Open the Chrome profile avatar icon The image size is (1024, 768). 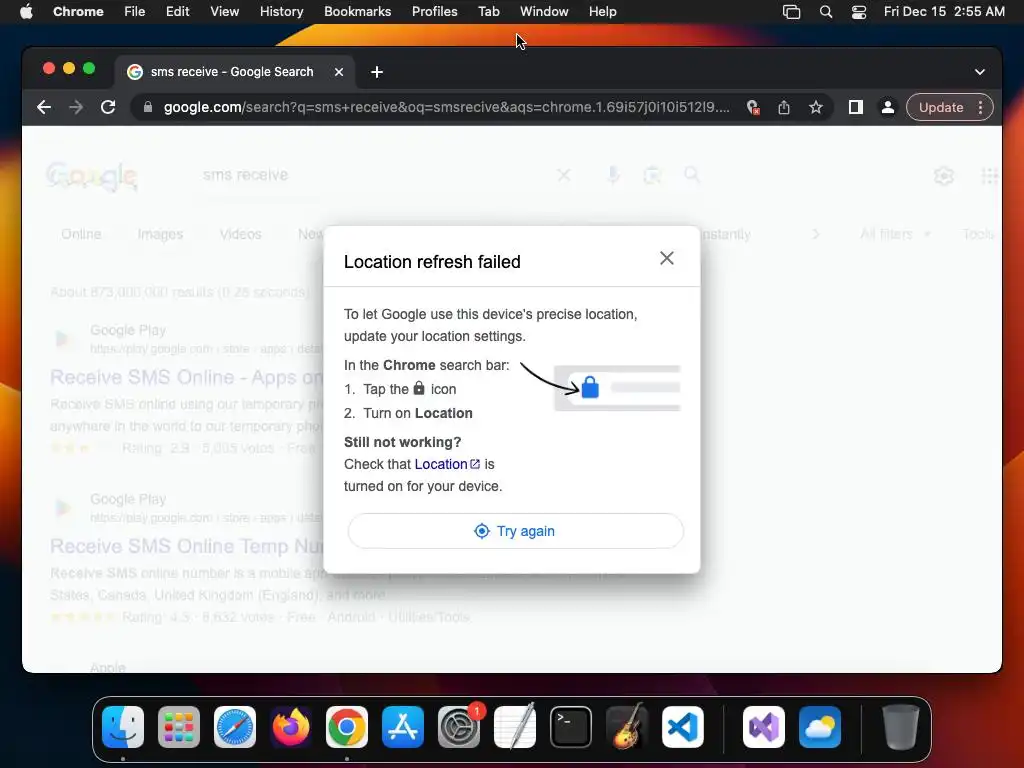[x=888, y=107]
